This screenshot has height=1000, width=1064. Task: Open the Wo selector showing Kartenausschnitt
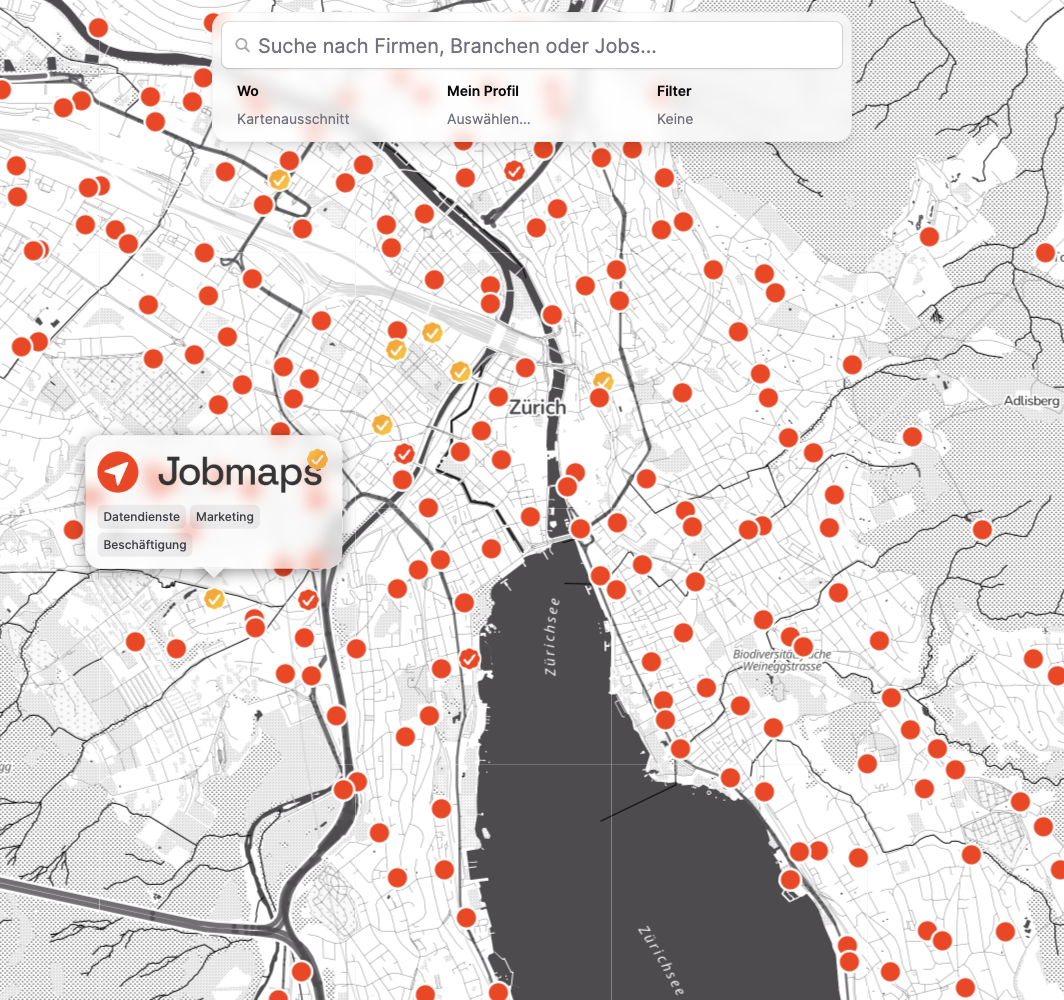pos(293,105)
